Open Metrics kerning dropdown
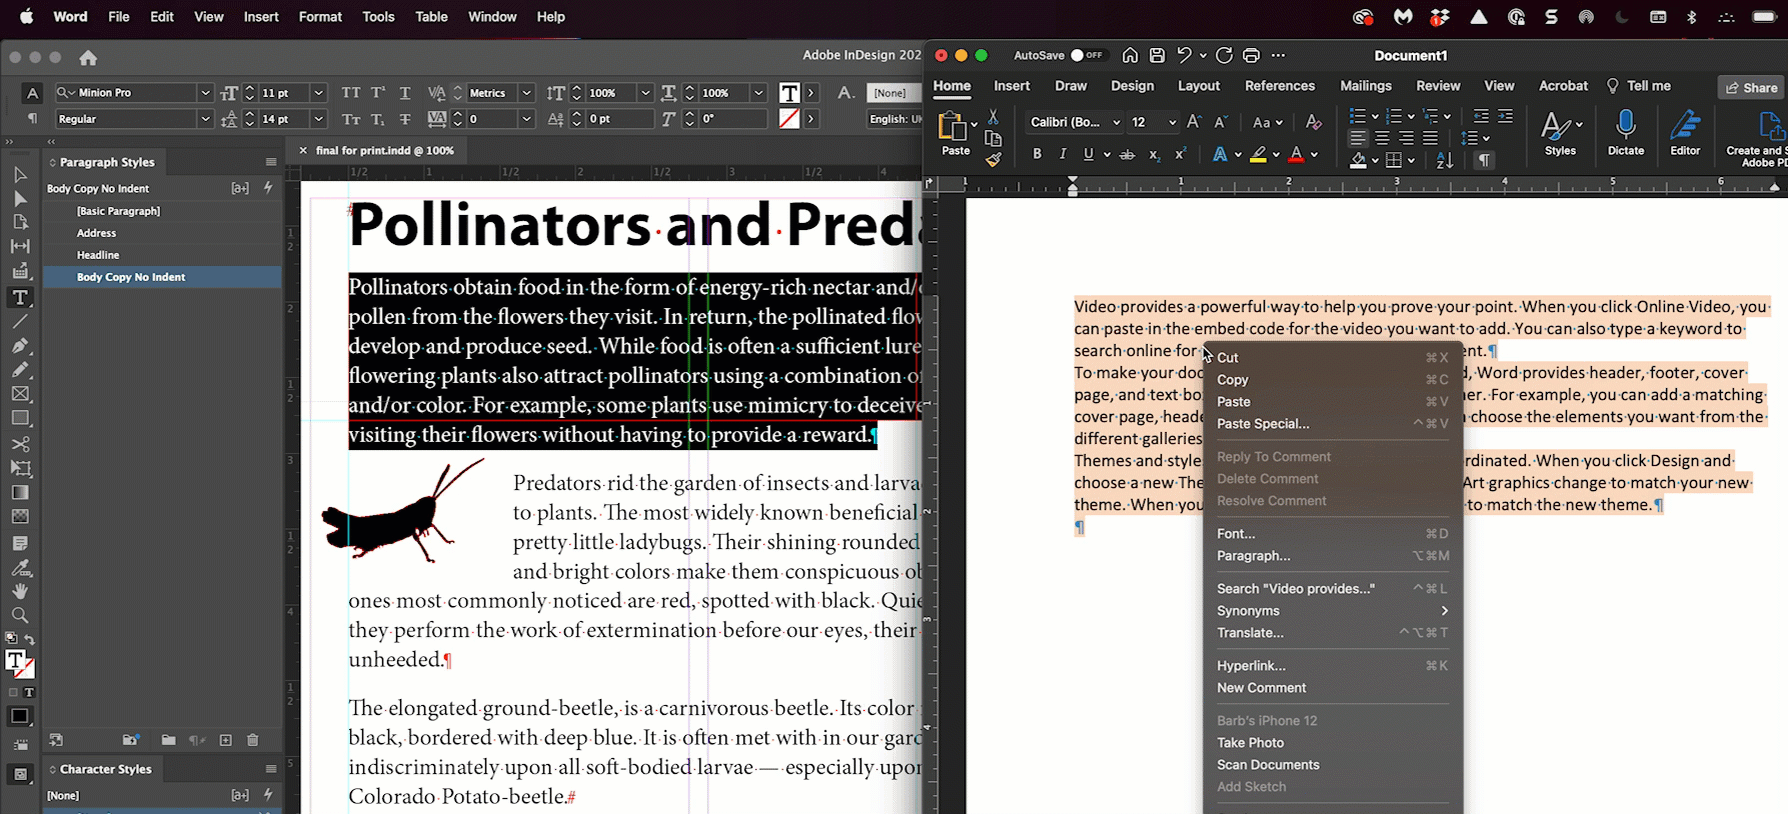 [526, 93]
